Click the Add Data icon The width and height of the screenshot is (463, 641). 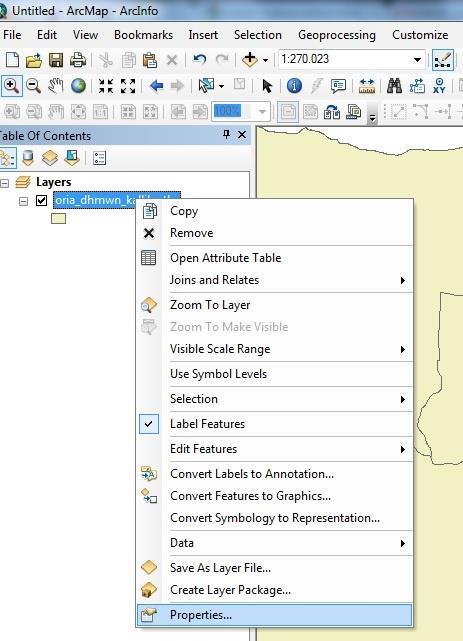click(x=250, y=60)
